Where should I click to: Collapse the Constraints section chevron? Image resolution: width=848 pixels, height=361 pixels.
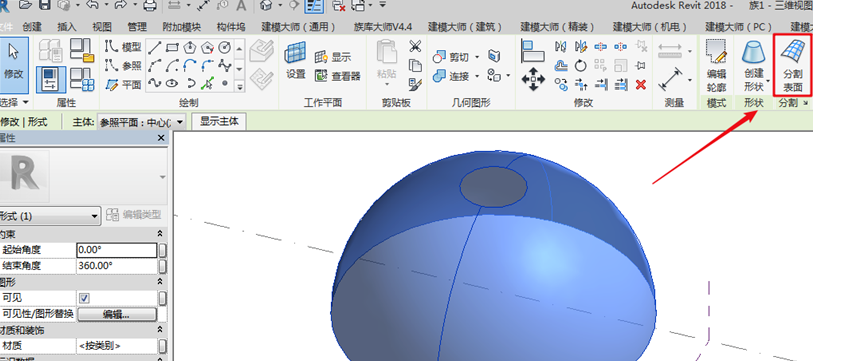click(x=160, y=234)
